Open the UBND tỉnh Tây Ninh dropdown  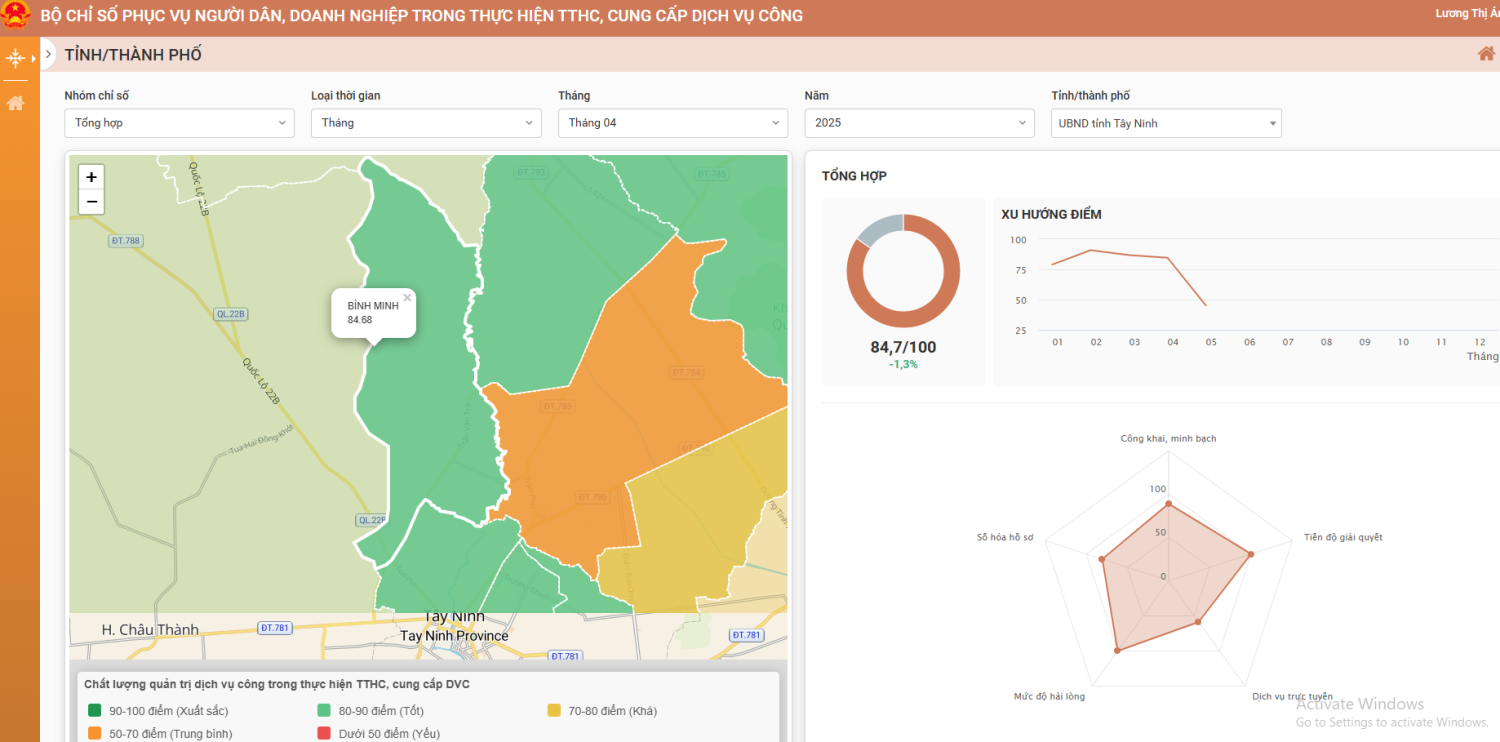tap(1166, 123)
